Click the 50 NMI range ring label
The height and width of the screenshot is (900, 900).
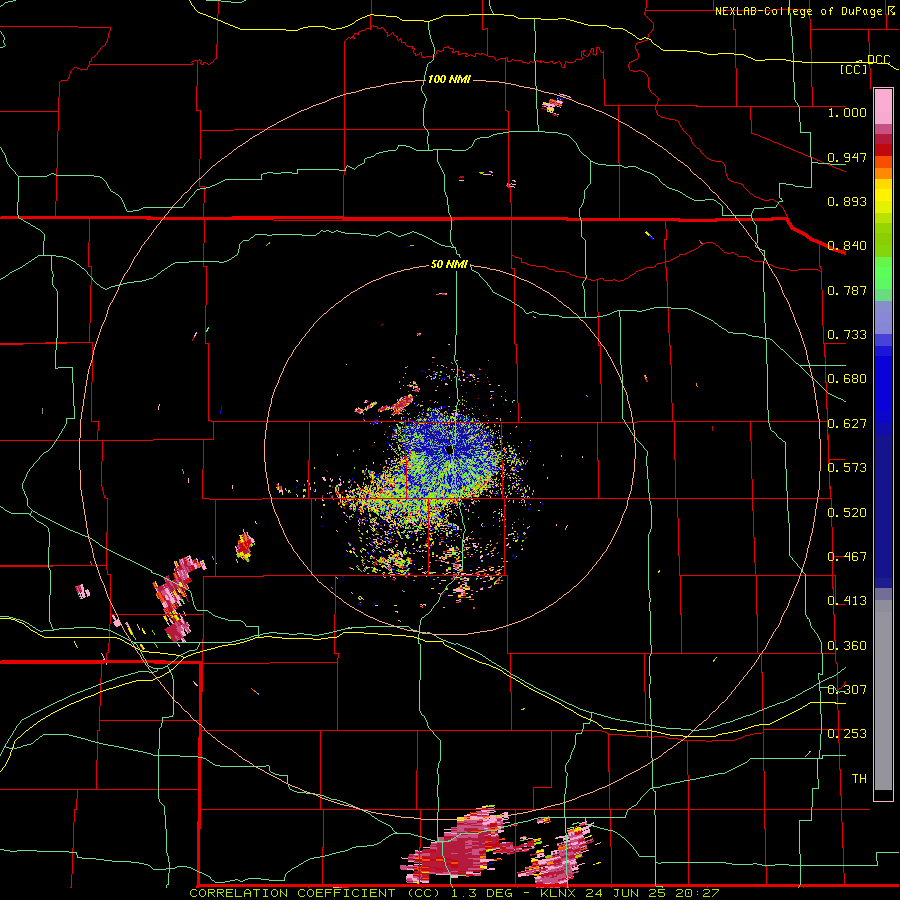pyautogui.click(x=449, y=265)
